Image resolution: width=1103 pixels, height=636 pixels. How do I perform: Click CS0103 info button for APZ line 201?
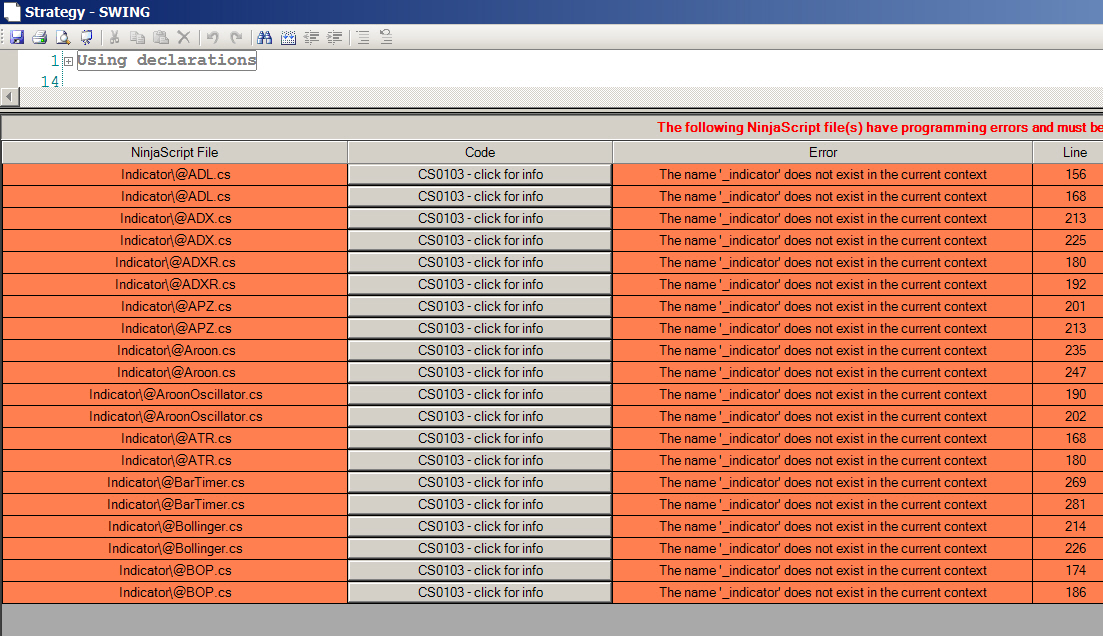480,306
